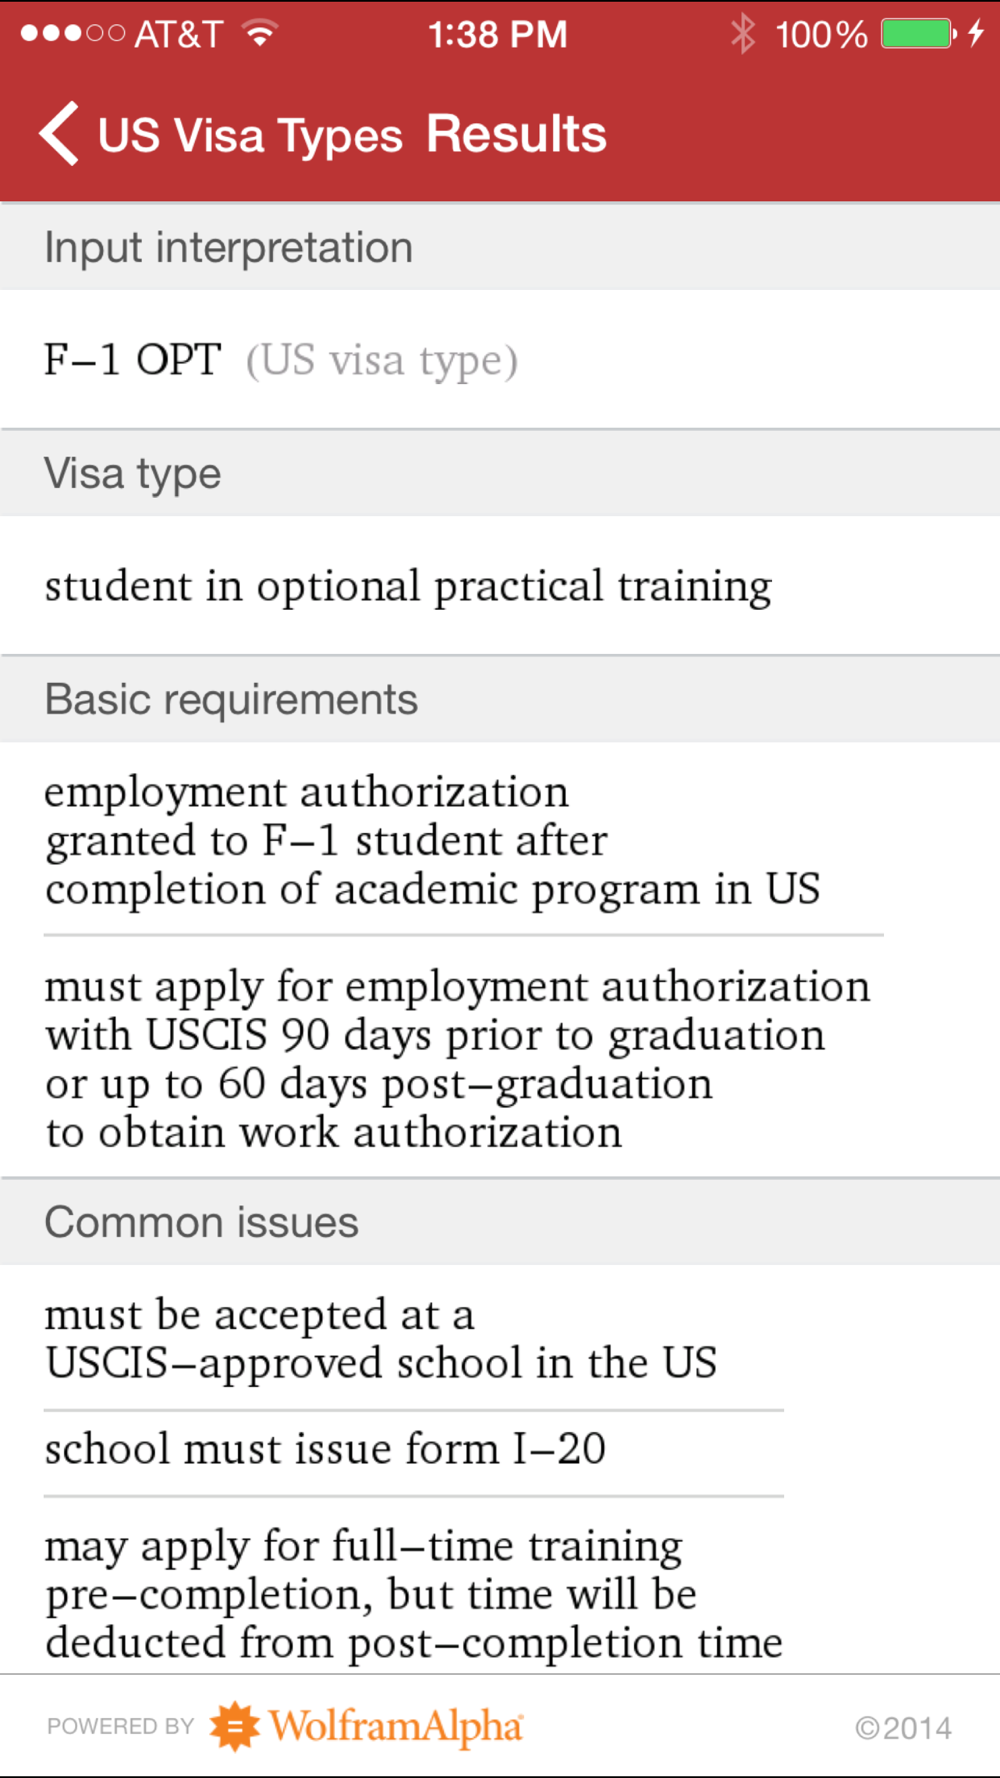Select the Basic requirements section header
The image size is (1000, 1778).
coord(500,699)
